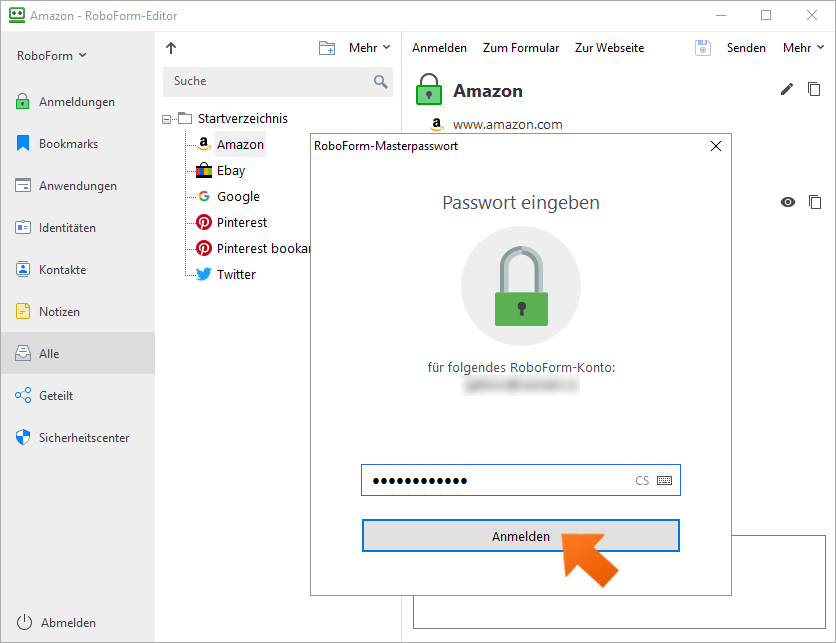Open the Bookmarks section in the sidebar

78,143
